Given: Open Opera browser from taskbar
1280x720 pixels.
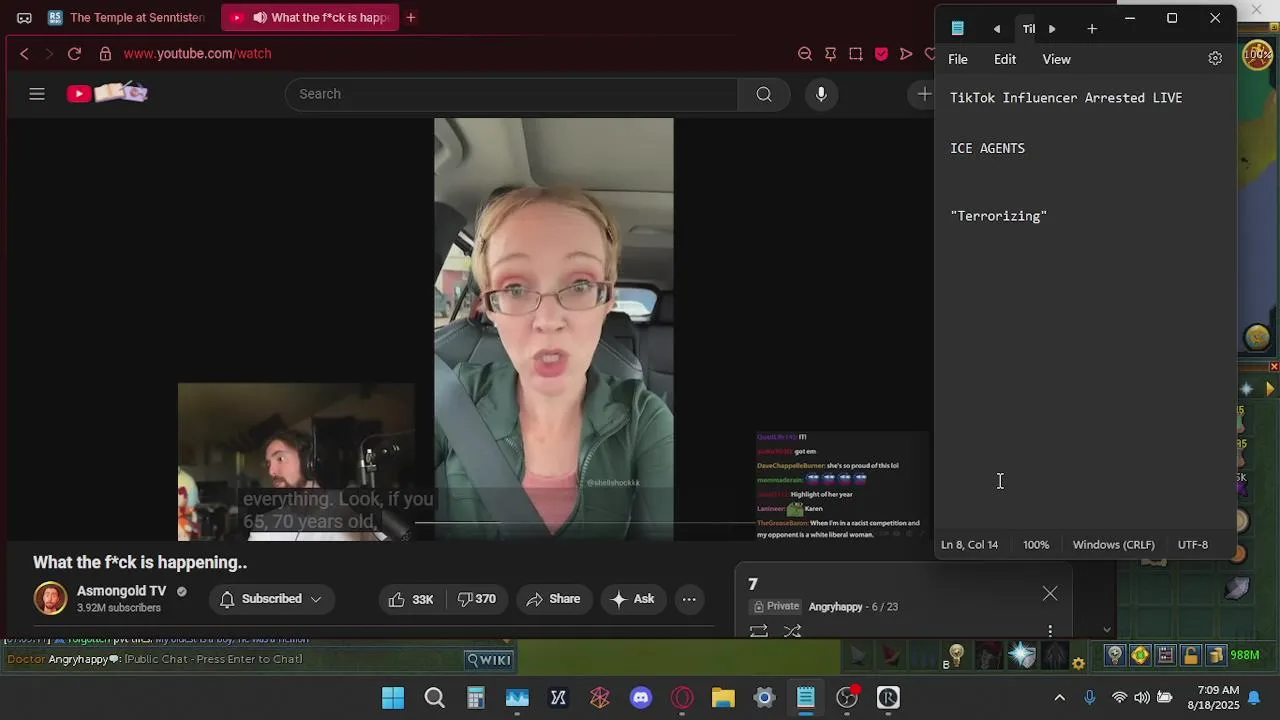Looking at the screenshot, I should 682,698.
